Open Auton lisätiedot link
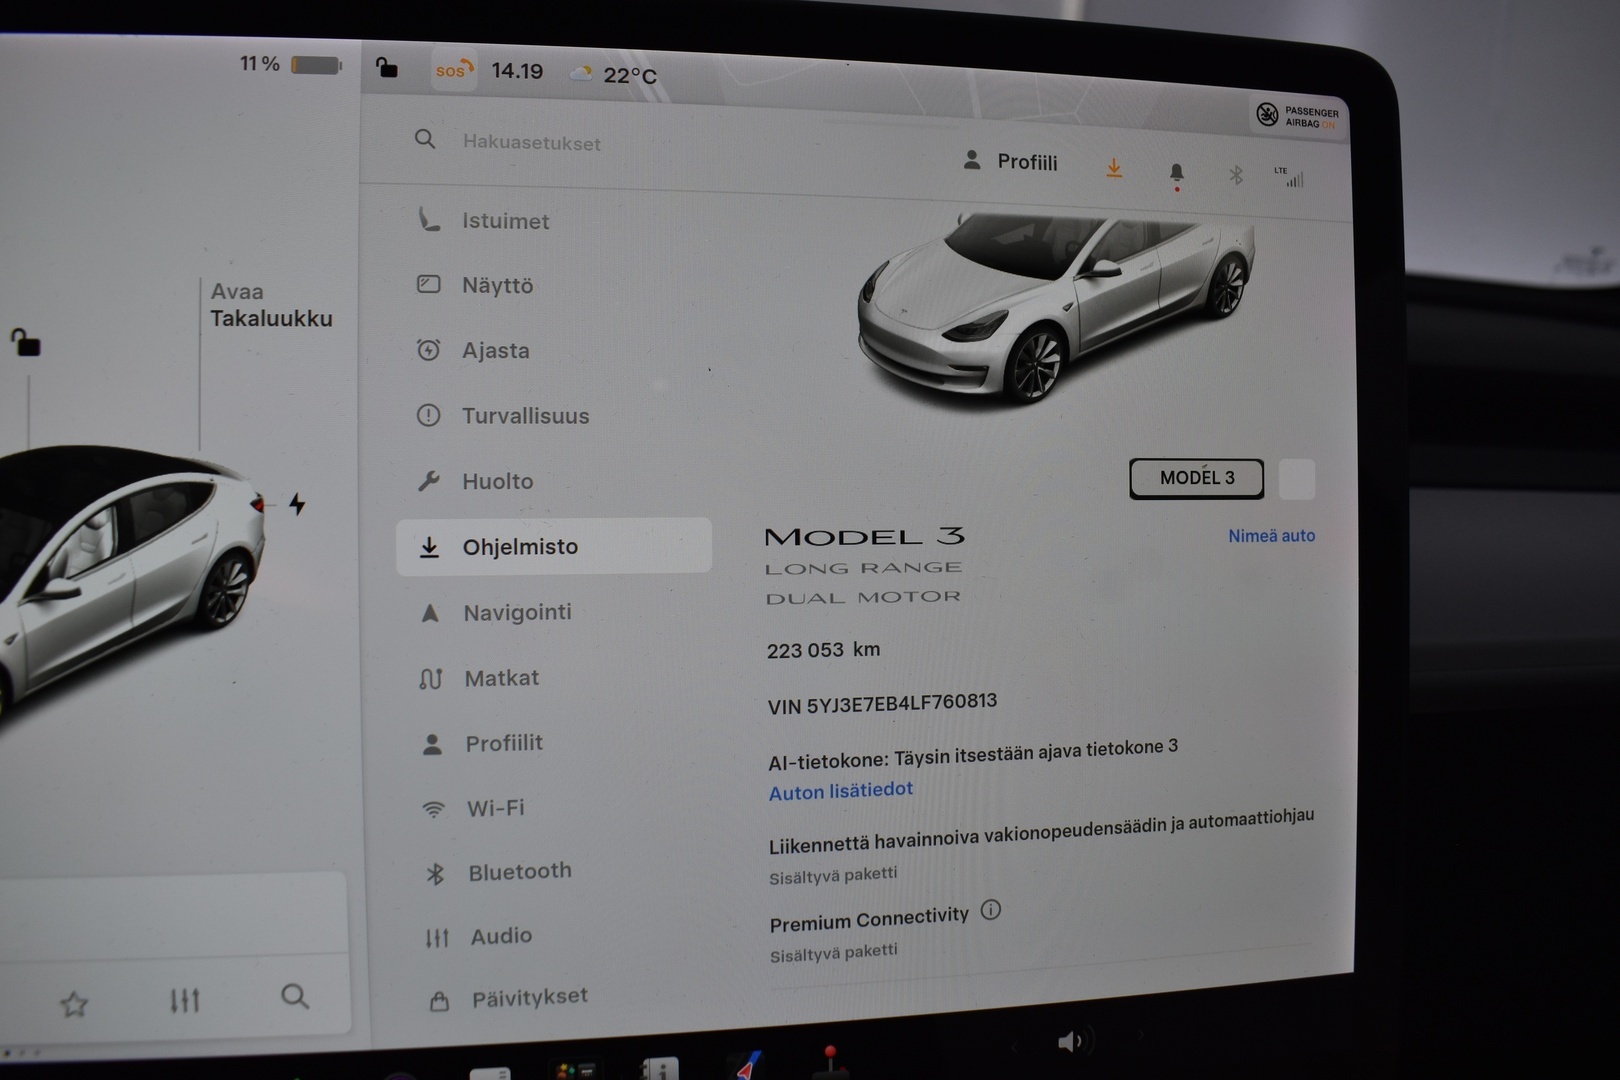Viewport: 1620px width, 1080px height. pyautogui.click(x=841, y=790)
